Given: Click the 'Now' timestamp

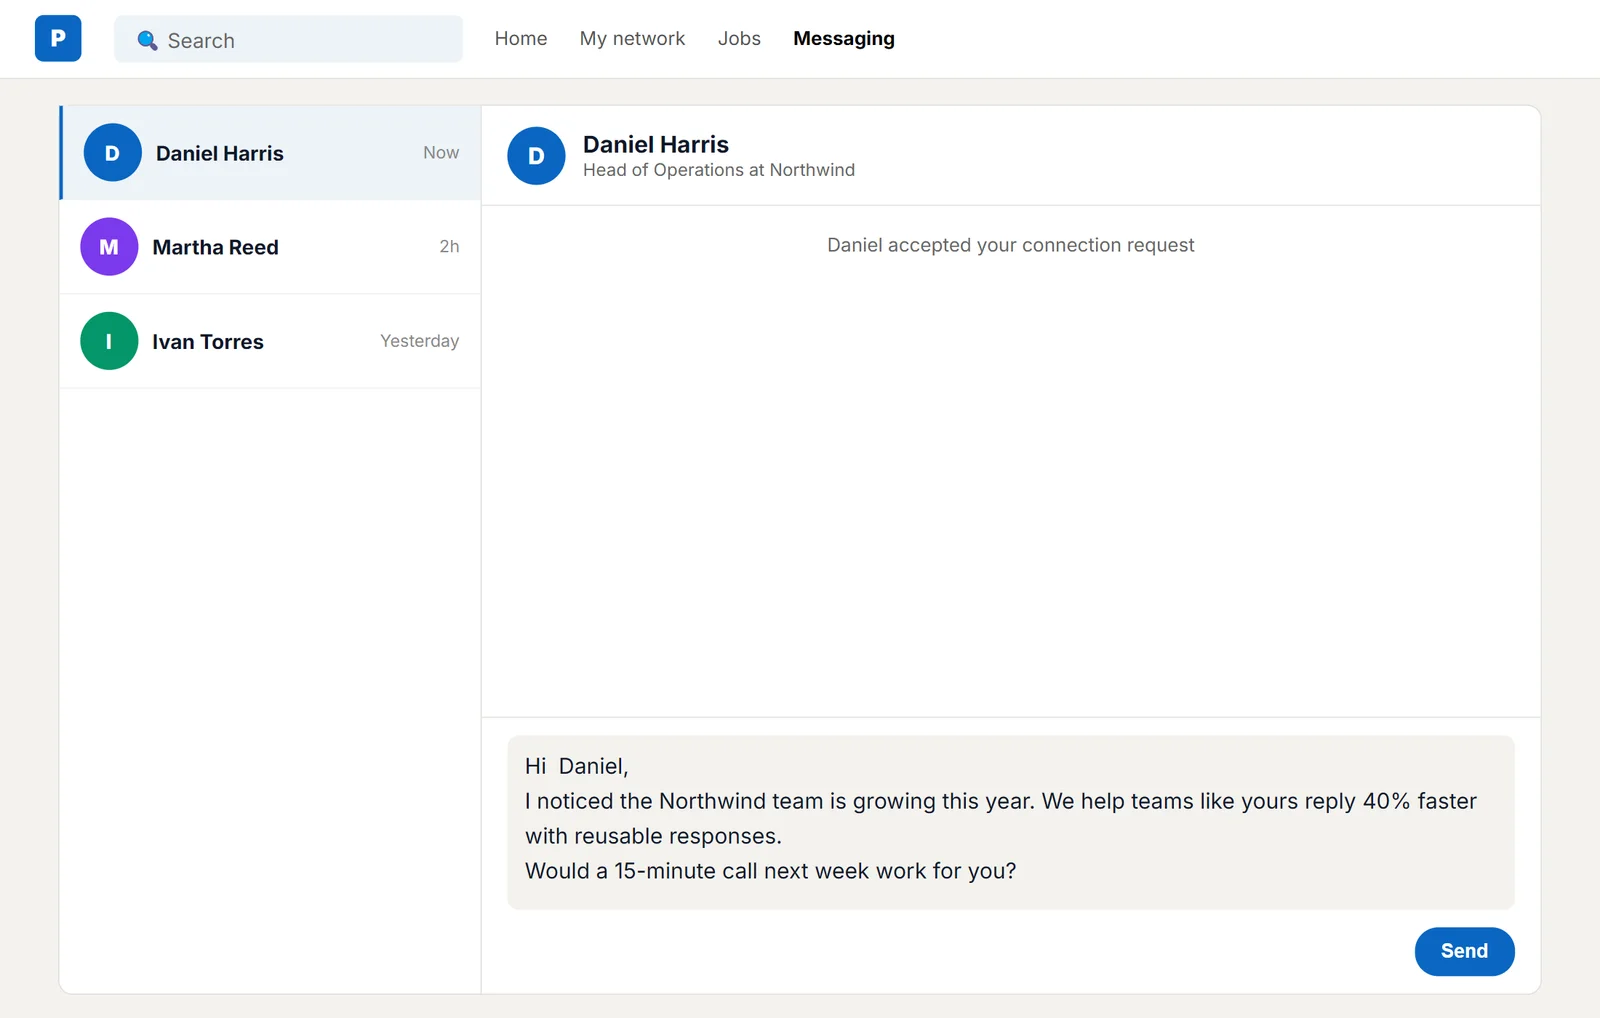Looking at the screenshot, I should tap(441, 153).
